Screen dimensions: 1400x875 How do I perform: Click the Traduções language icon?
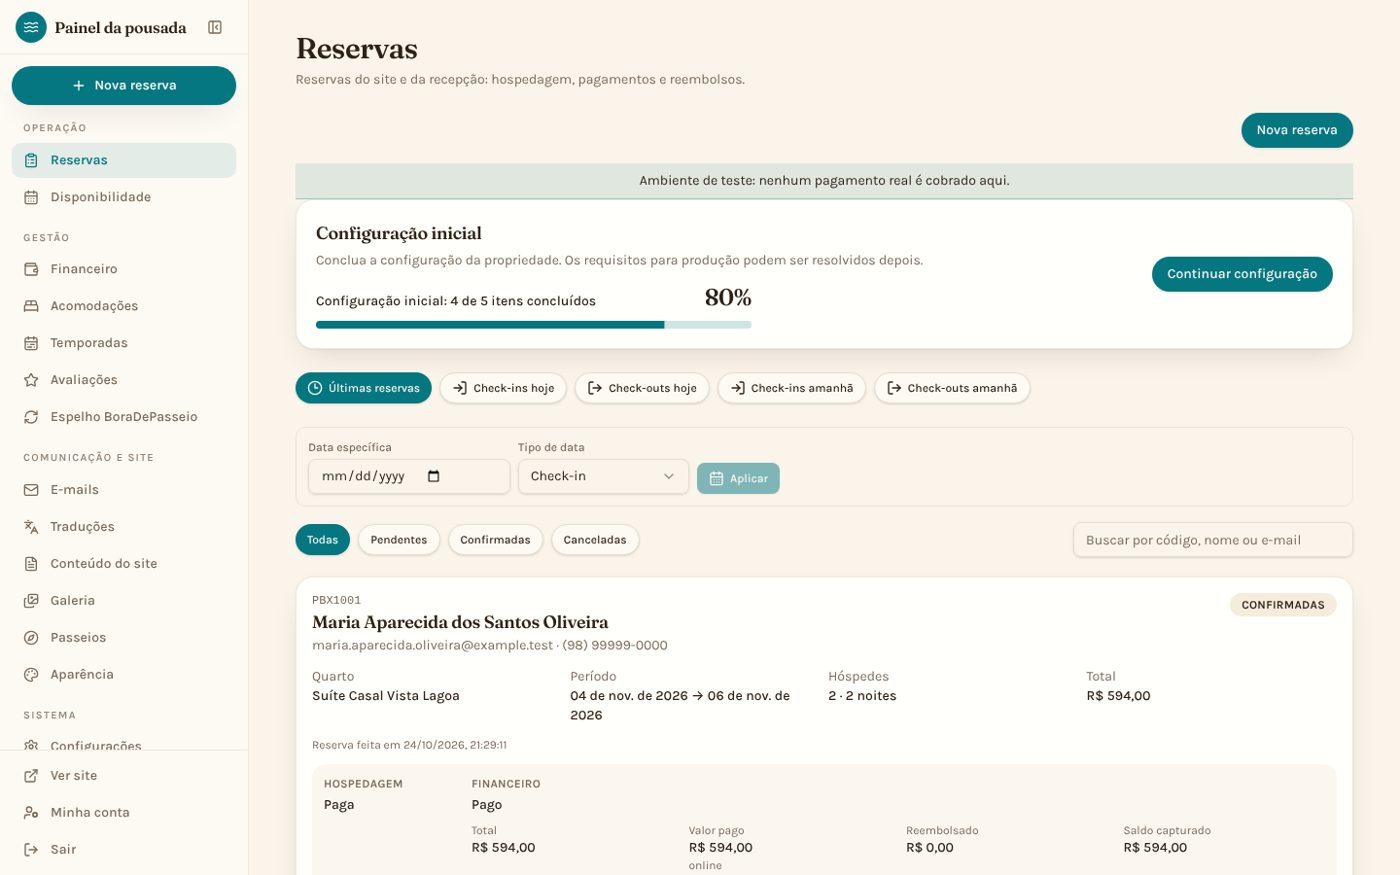coord(31,527)
